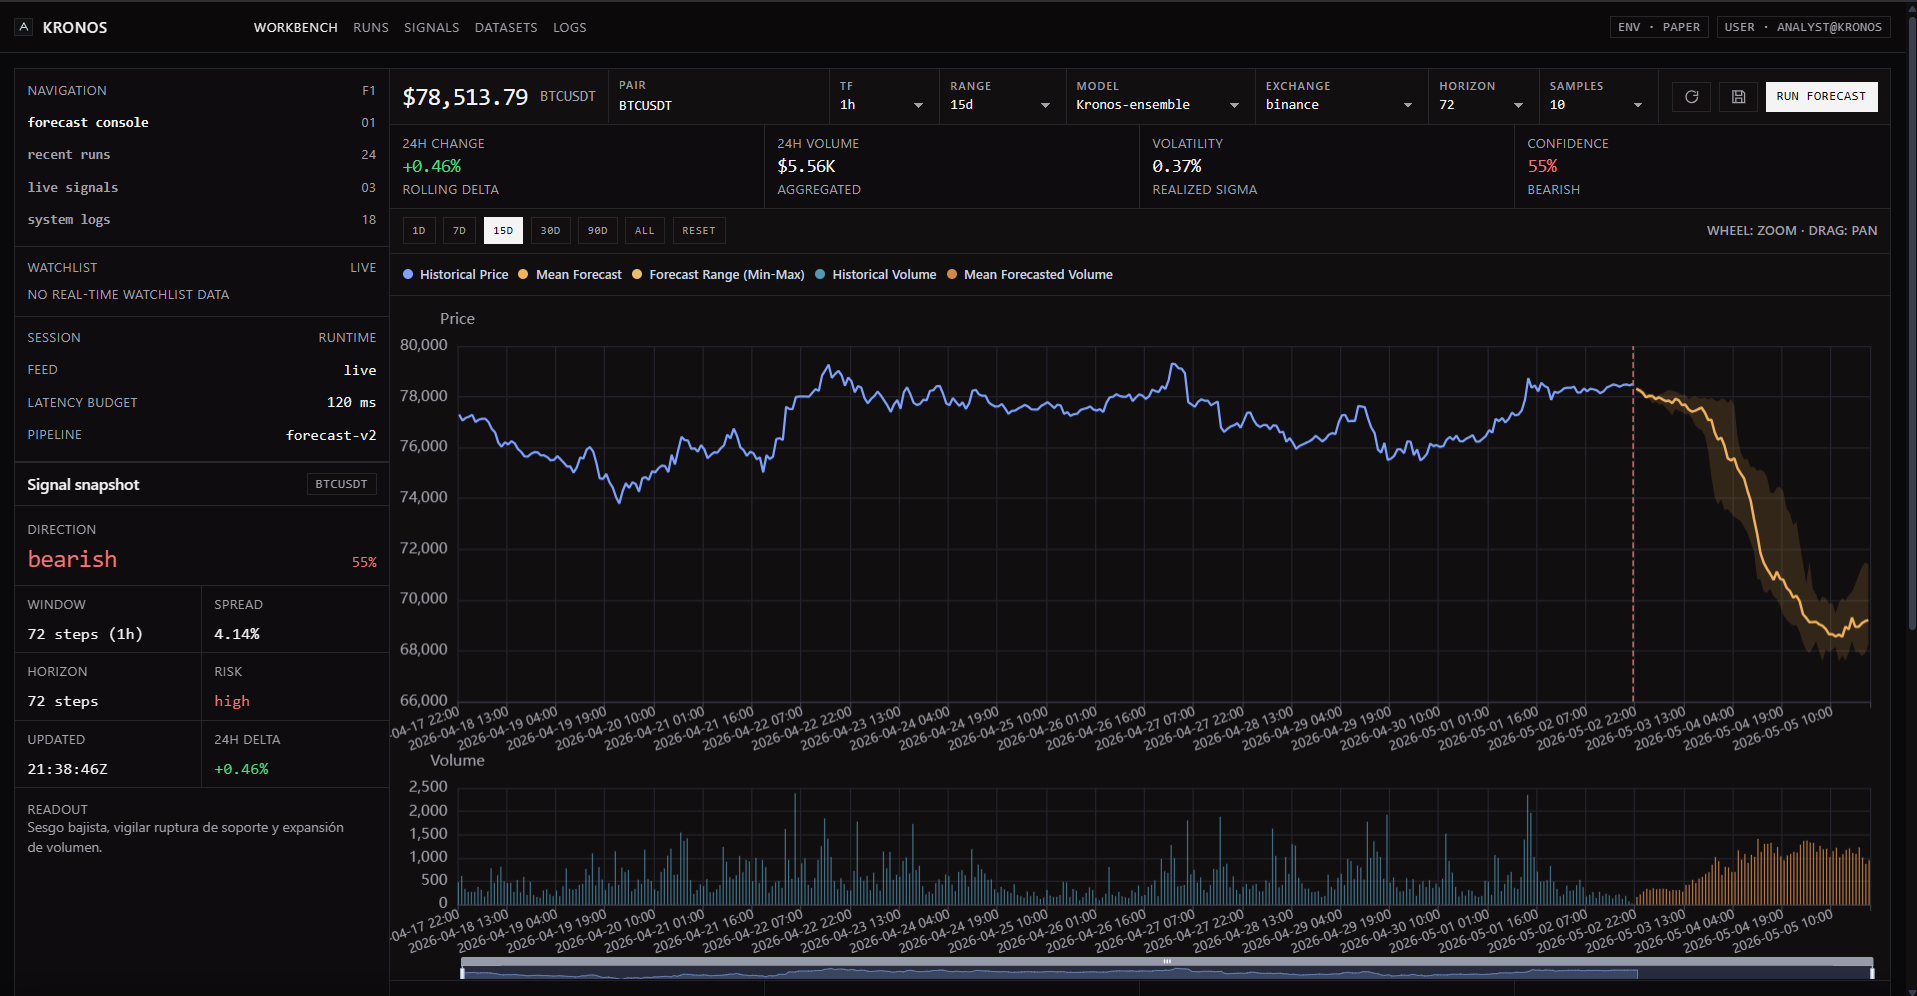Image resolution: width=1917 pixels, height=996 pixels.
Task: Click the watchlist LIVE label
Action: (363, 268)
